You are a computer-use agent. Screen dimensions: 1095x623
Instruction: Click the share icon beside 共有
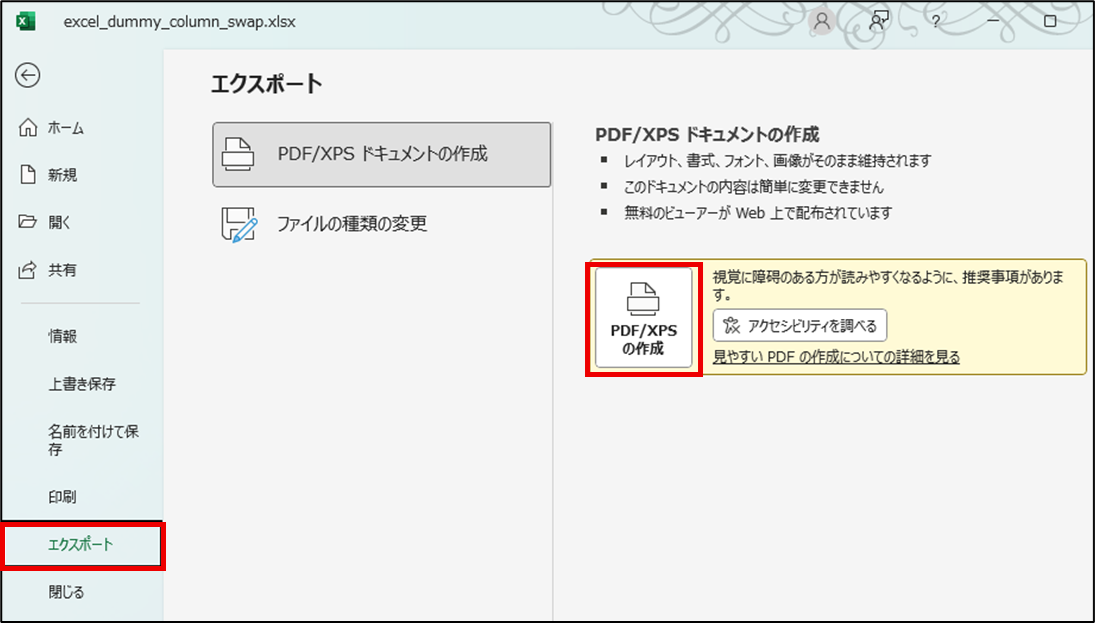coord(28,270)
